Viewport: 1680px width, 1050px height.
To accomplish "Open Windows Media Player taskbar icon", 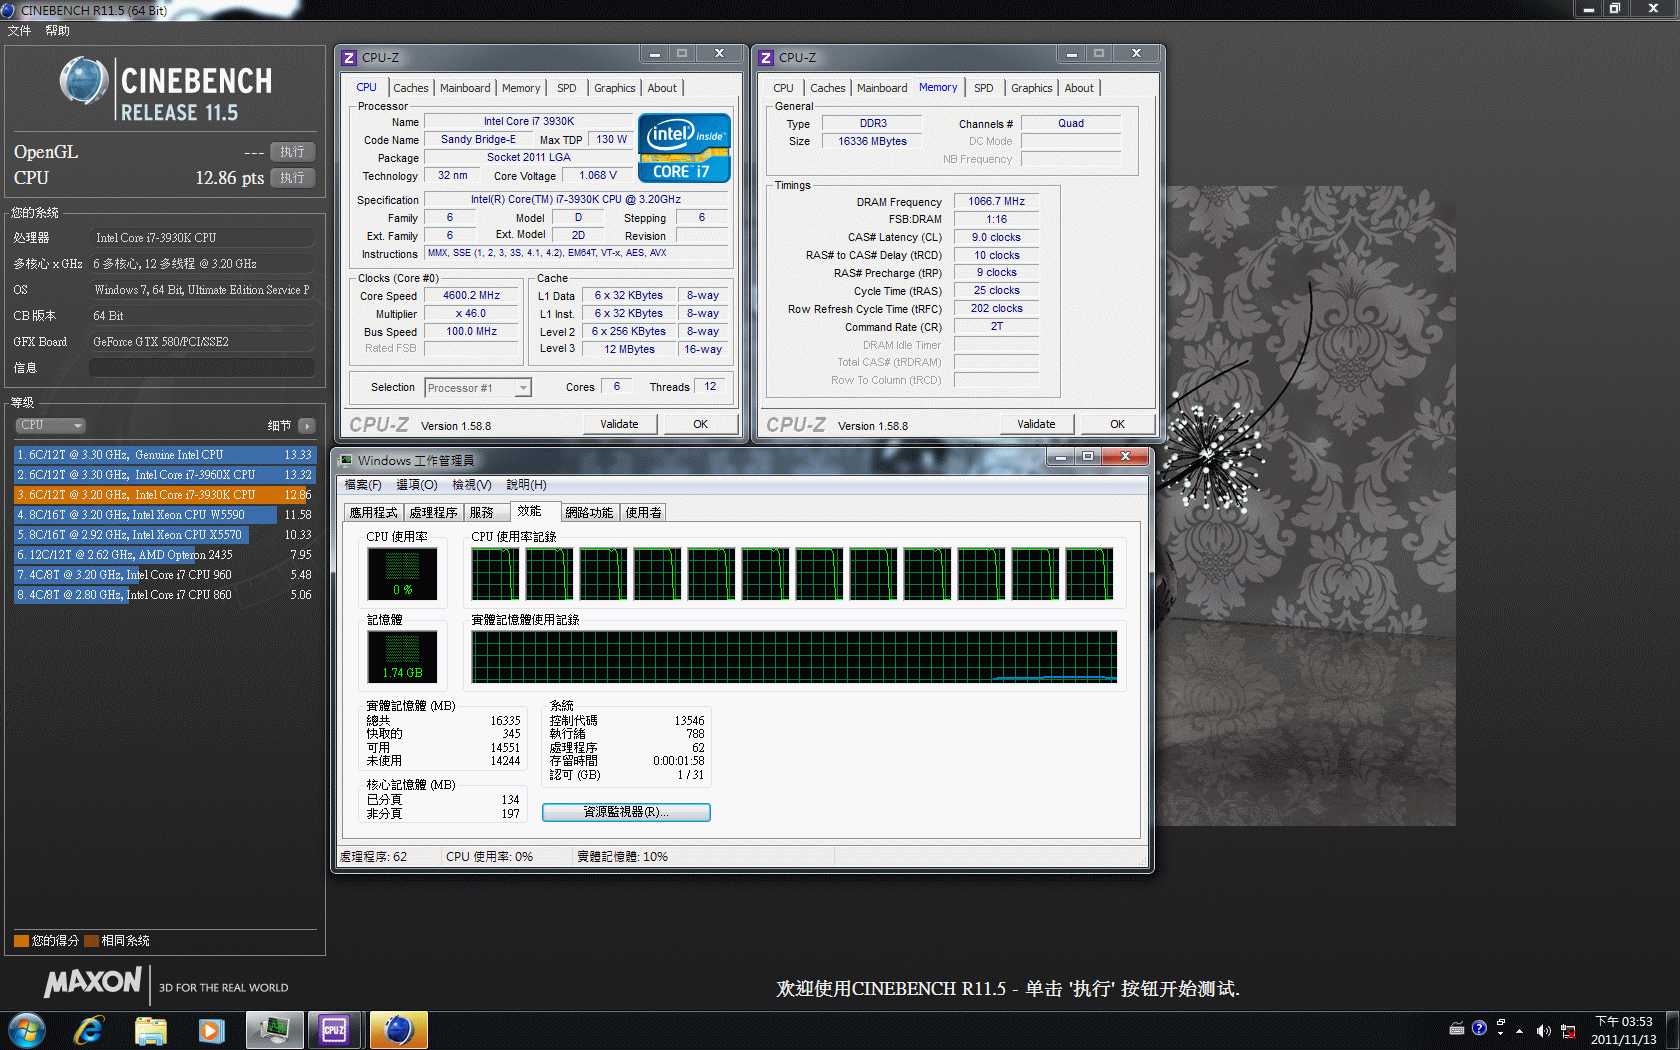I will click(211, 1030).
